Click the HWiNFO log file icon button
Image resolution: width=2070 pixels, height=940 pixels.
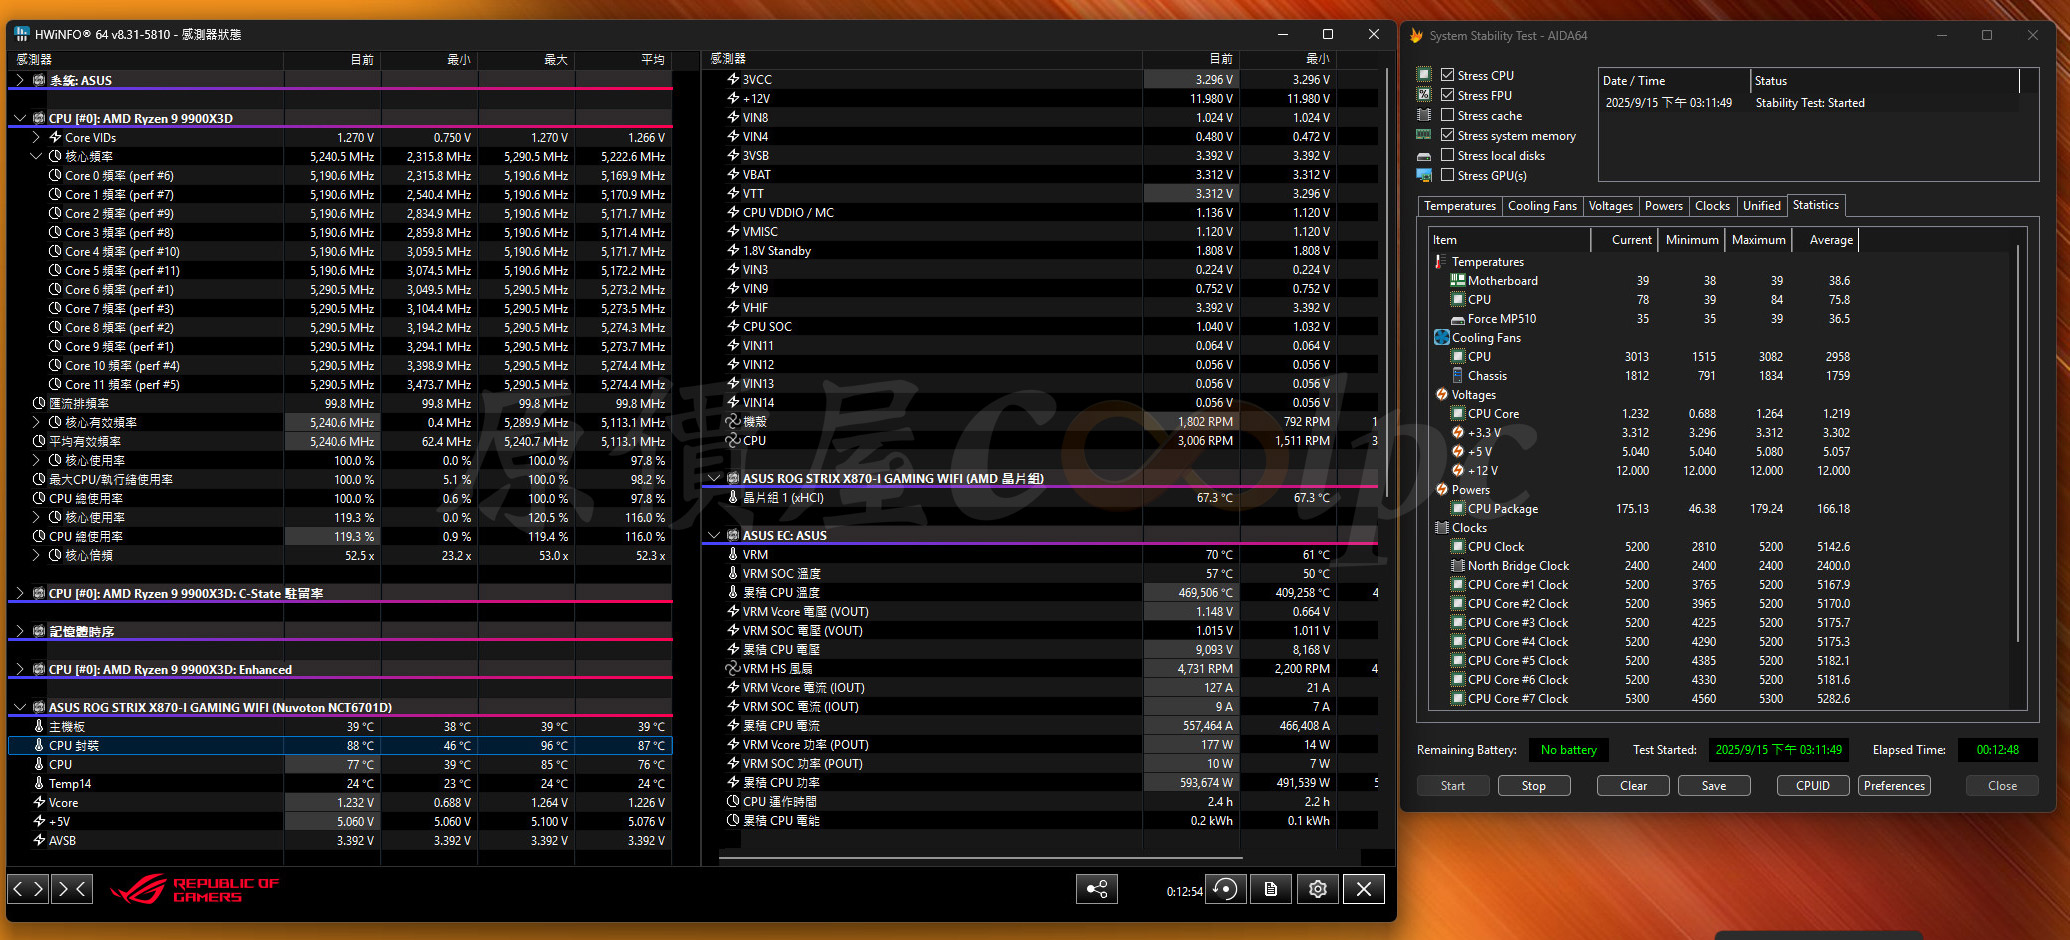point(1271,889)
